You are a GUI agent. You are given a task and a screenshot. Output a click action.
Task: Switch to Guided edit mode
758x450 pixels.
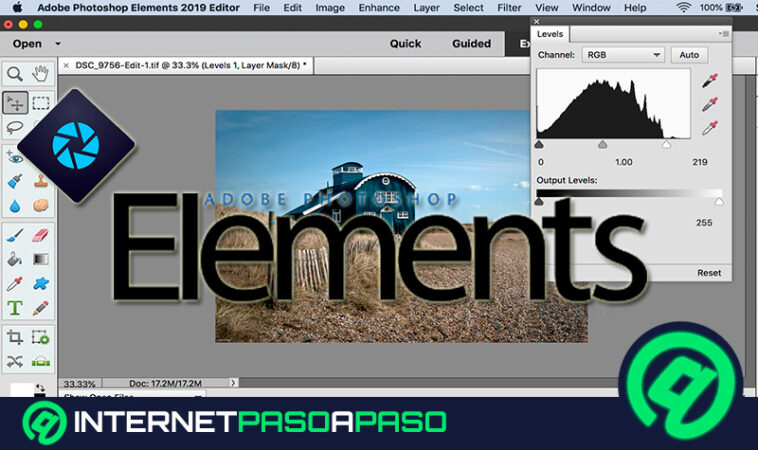(x=471, y=44)
